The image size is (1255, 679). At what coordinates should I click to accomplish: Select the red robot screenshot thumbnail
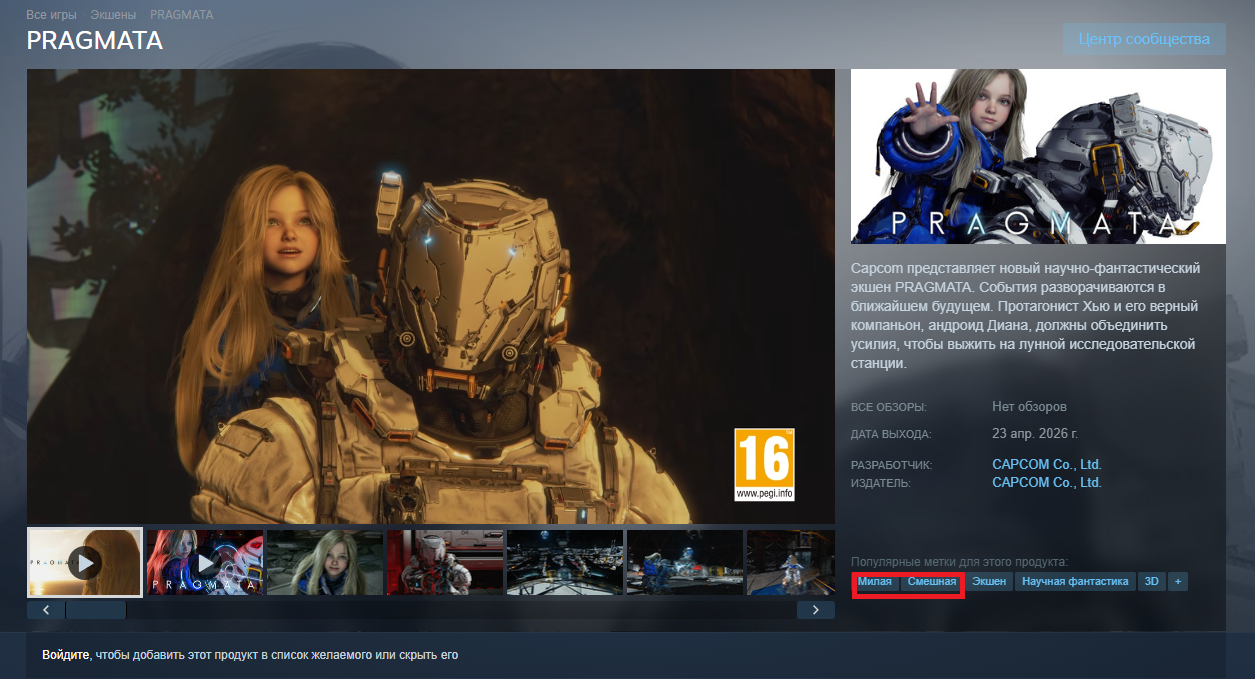tap(445, 563)
